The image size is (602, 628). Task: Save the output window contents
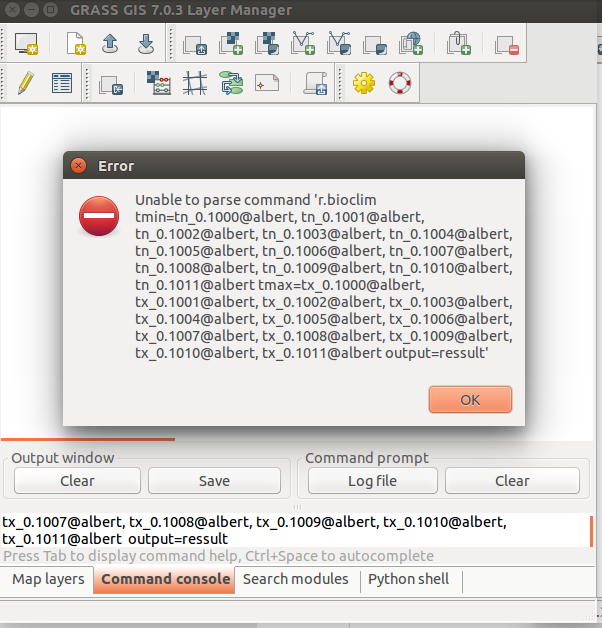click(x=214, y=481)
